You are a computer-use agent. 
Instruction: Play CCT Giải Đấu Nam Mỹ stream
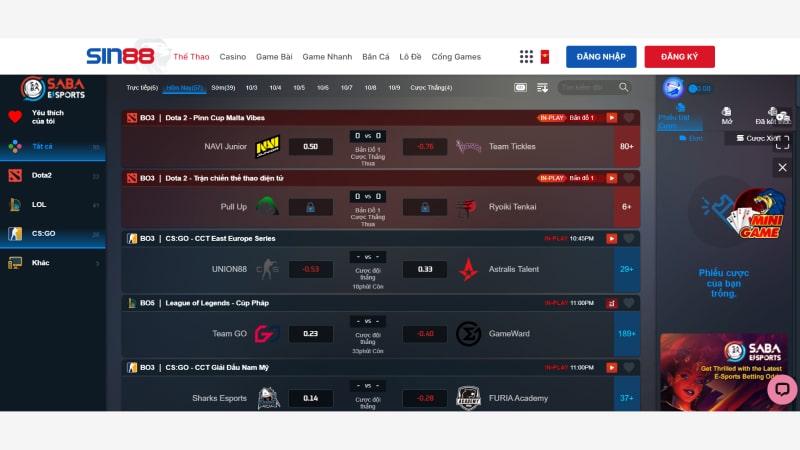(x=611, y=368)
